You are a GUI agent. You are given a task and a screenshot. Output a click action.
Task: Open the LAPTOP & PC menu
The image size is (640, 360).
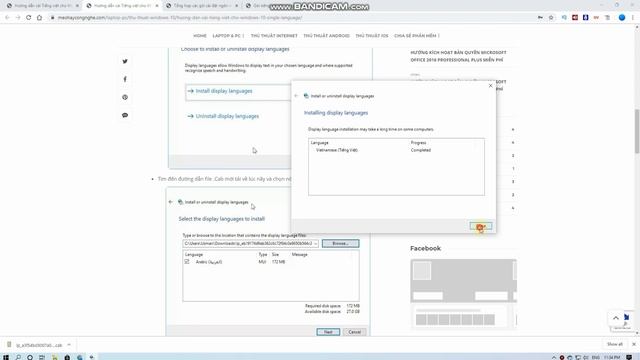pyautogui.click(x=228, y=36)
